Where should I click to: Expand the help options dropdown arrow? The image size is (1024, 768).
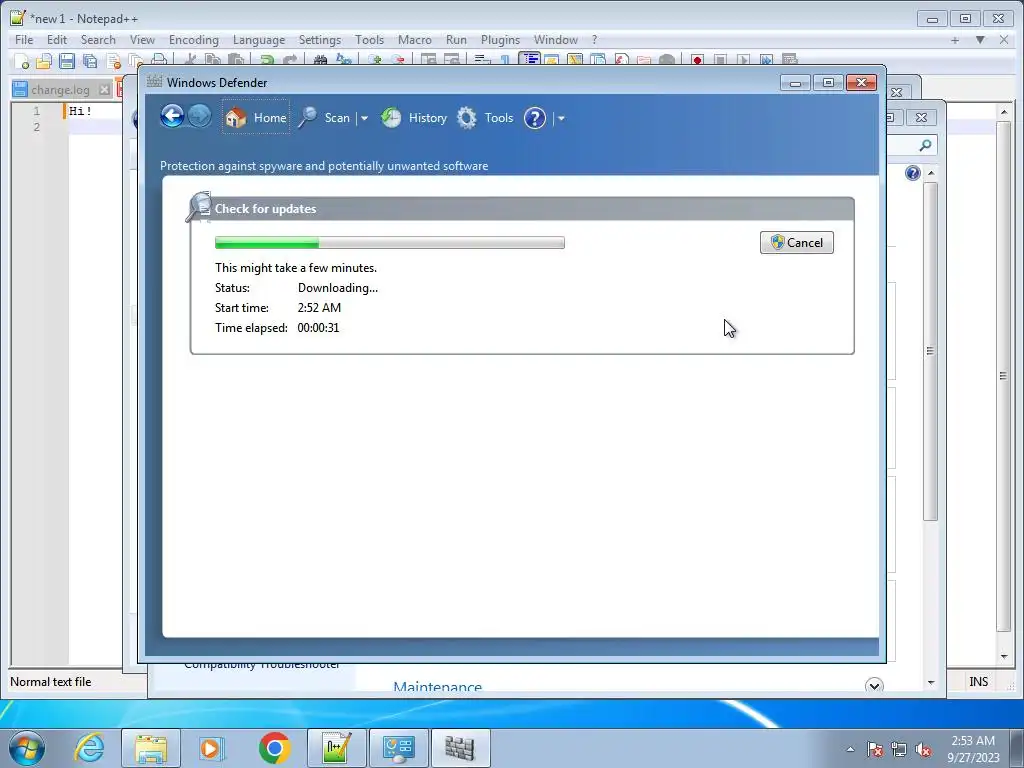pyautogui.click(x=561, y=118)
